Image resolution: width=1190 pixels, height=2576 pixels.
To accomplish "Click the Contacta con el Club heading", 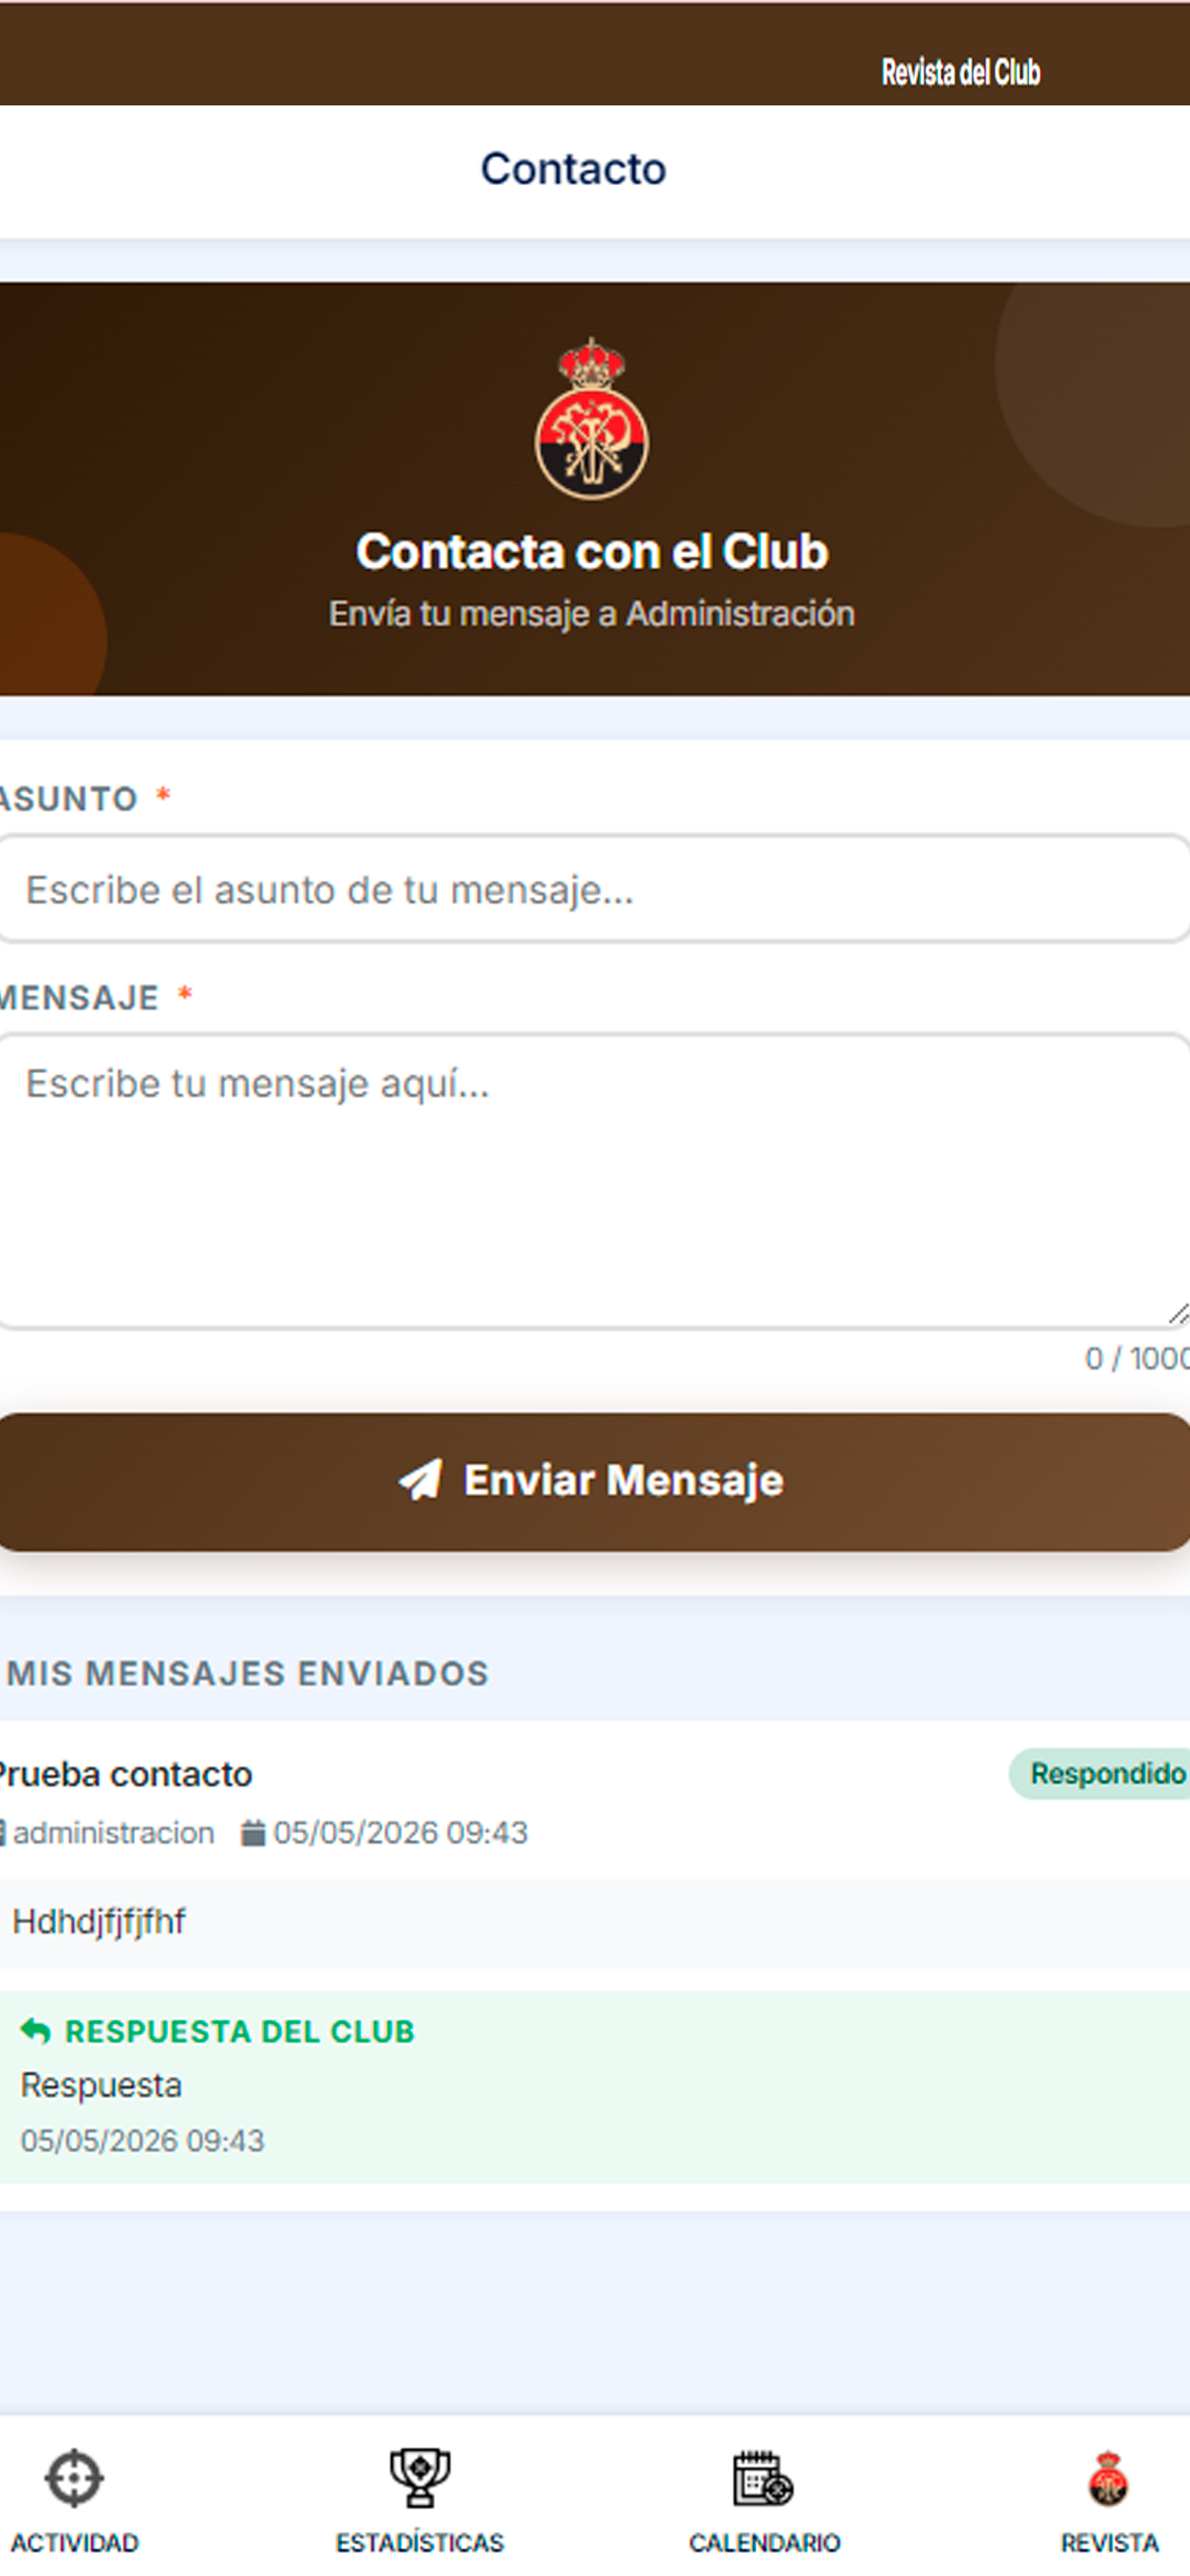I will point(592,551).
